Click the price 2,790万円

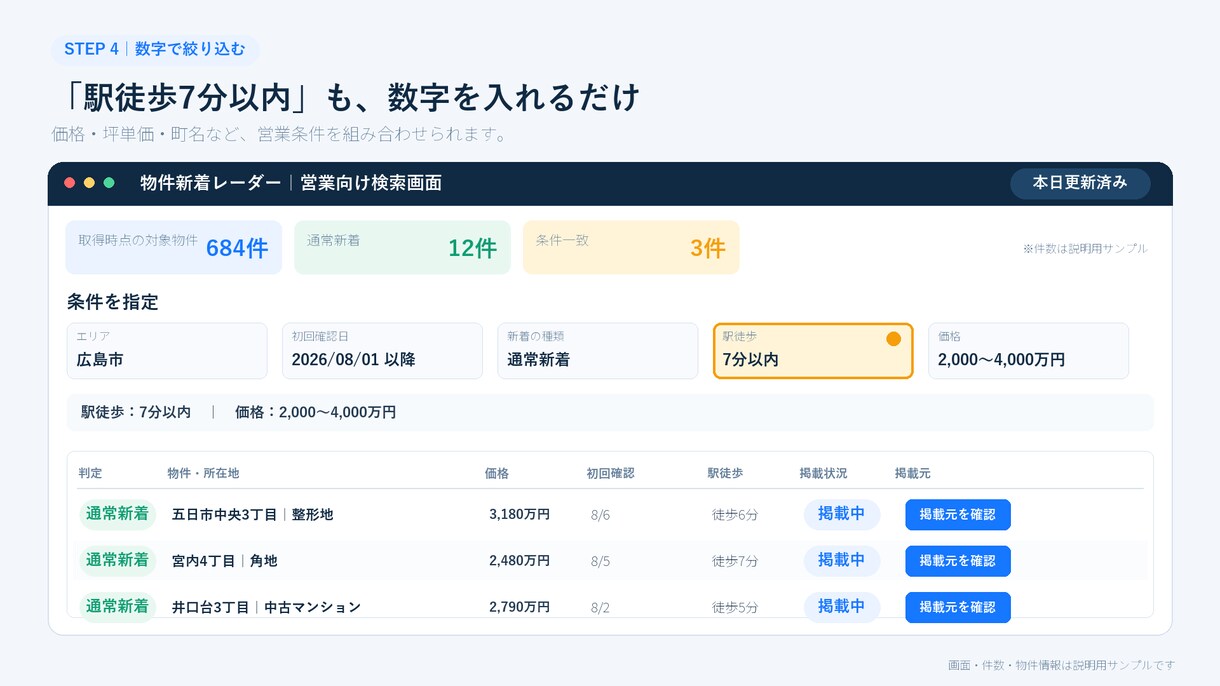pyautogui.click(x=520, y=607)
